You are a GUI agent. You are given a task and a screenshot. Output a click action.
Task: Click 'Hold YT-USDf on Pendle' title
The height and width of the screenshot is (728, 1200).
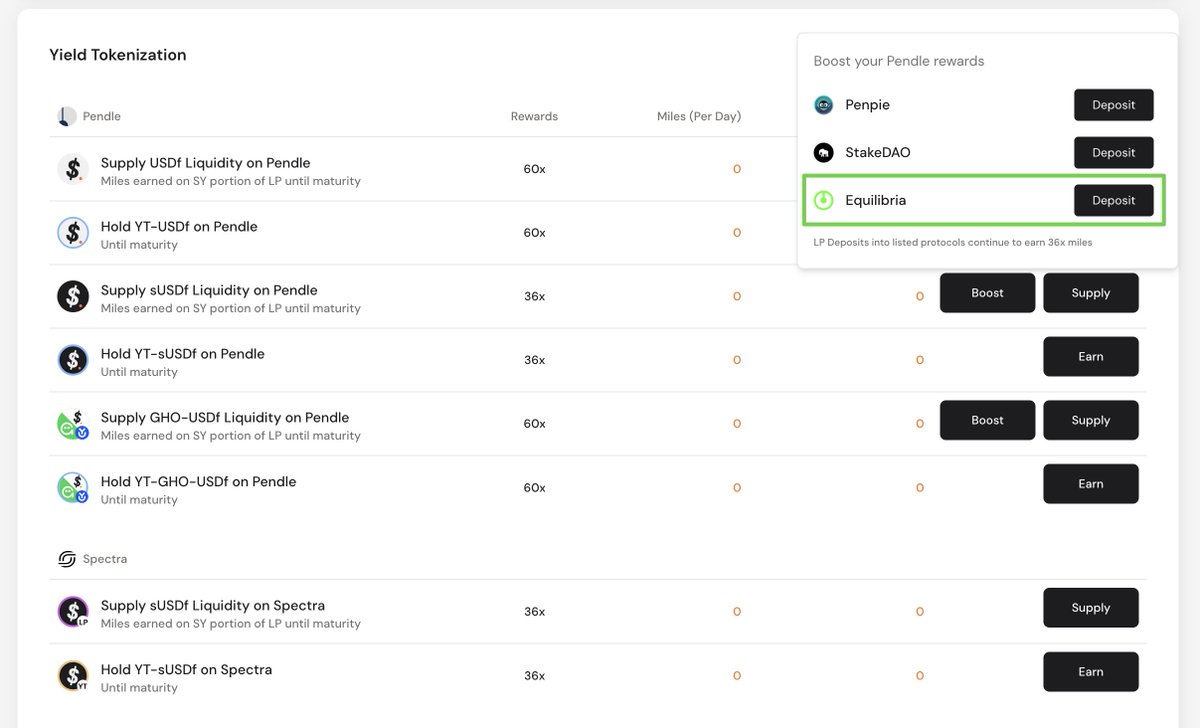tap(179, 227)
